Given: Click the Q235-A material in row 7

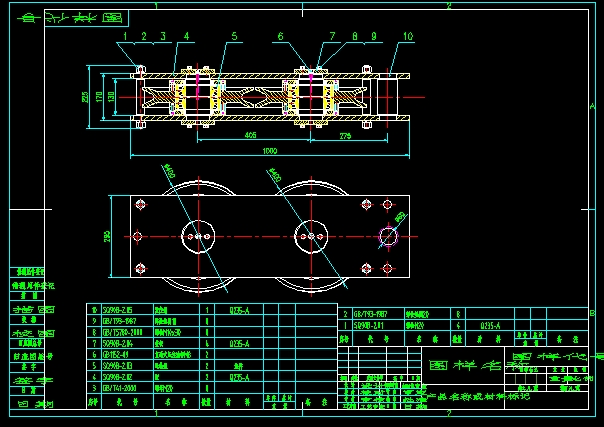Looking at the screenshot, I should coord(239,343).
